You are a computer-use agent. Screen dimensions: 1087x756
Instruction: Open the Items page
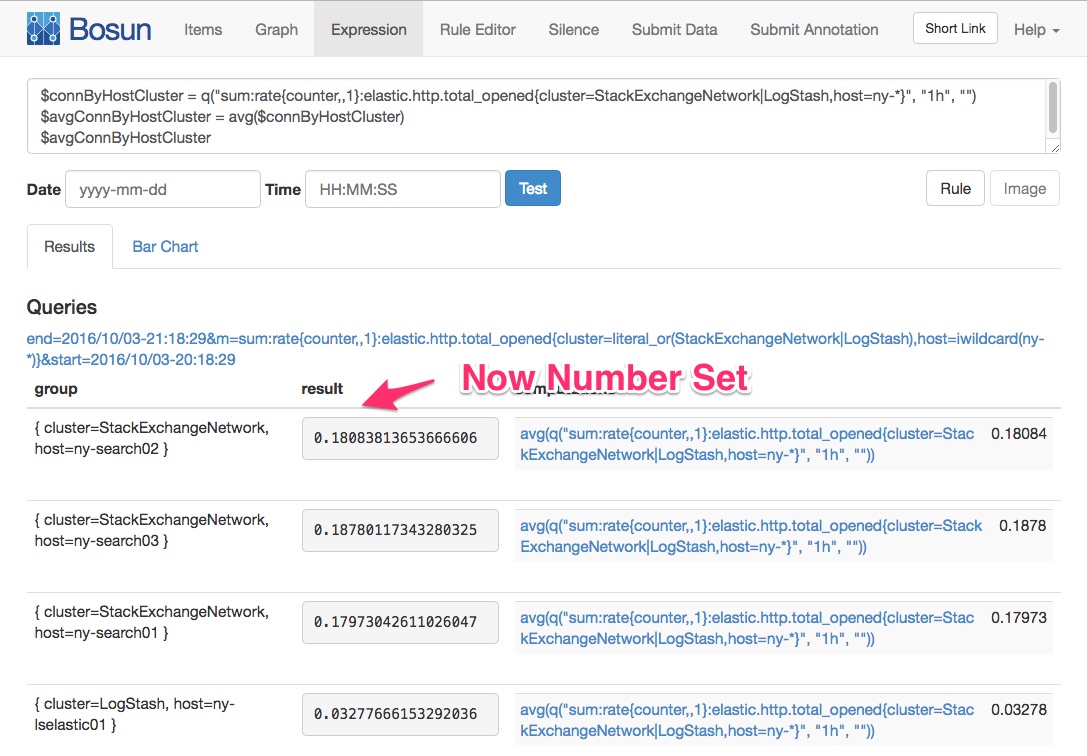click(203, 29)
